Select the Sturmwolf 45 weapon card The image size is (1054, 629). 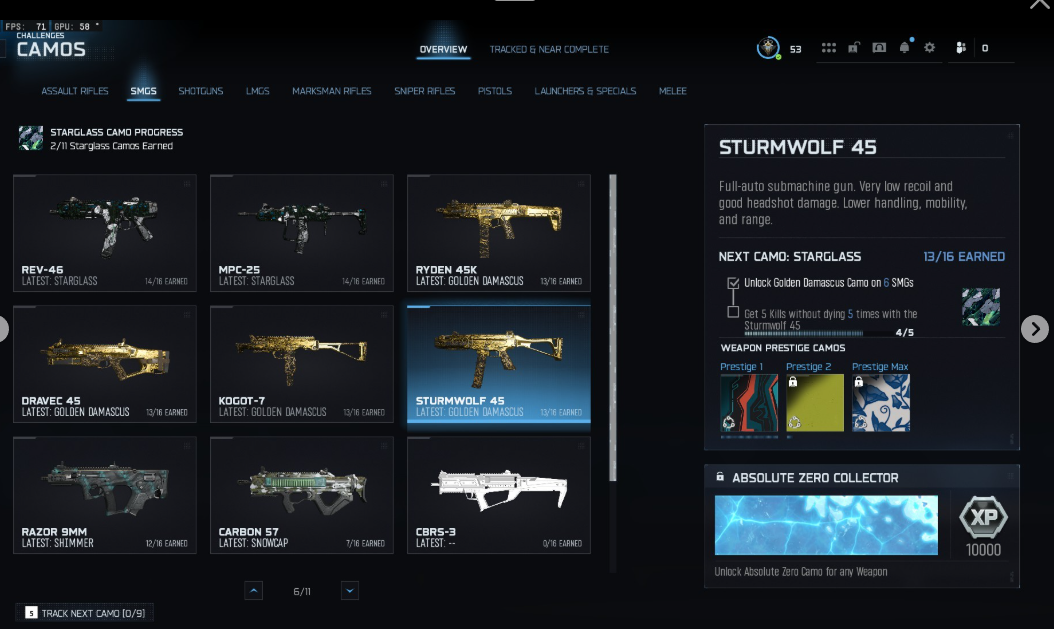tap(499, 364)
